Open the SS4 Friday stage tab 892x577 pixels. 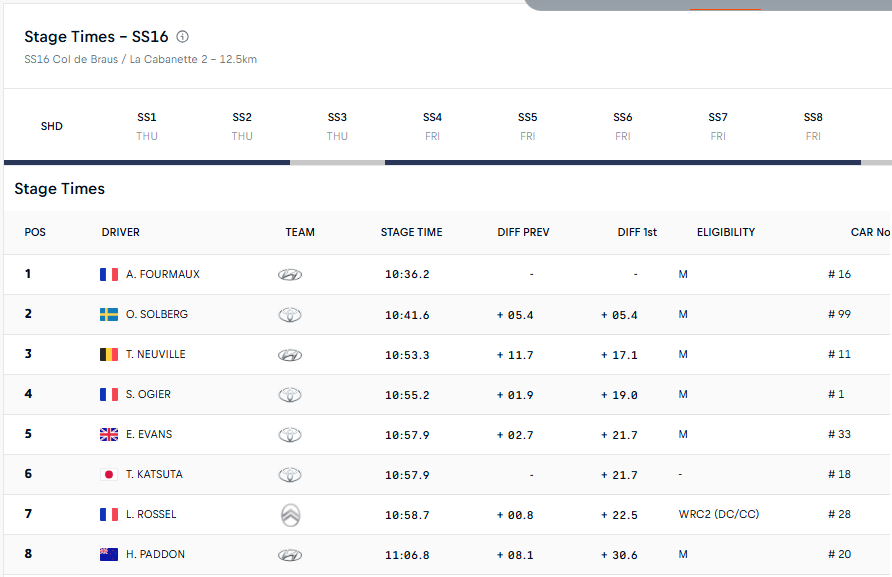[x=432, y=126]
